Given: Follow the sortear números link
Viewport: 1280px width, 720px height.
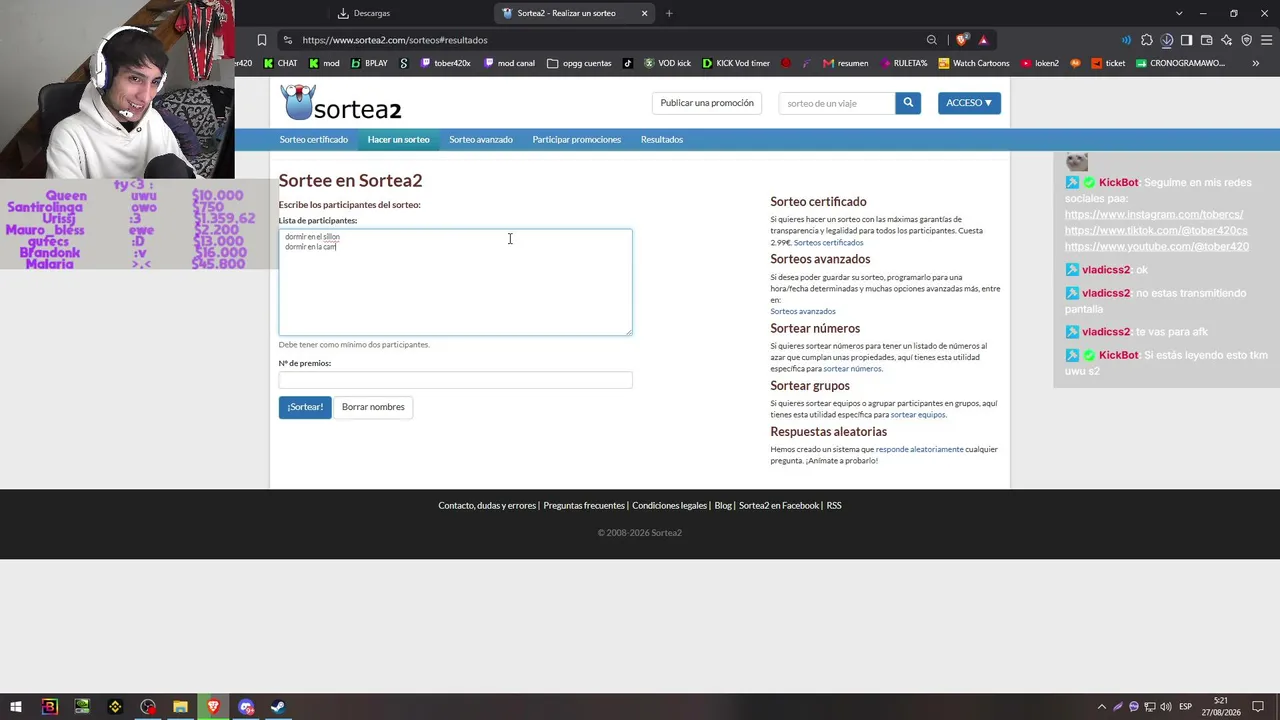Looking at the screenshot, I should 852,369.
